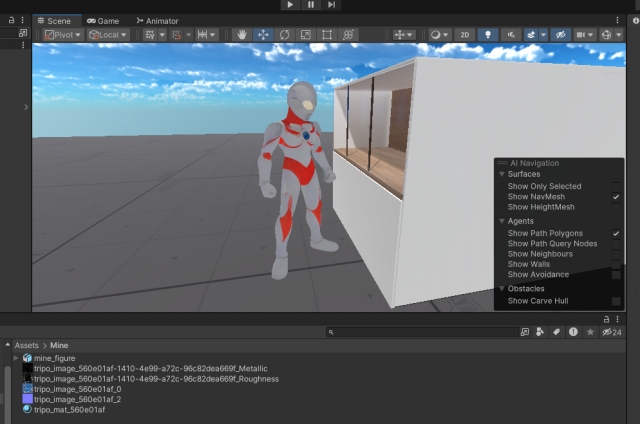Switch to the Scene tab
The width and height of the screenshot is (640, 424).
pyautogui.click(x=55, y=21)
